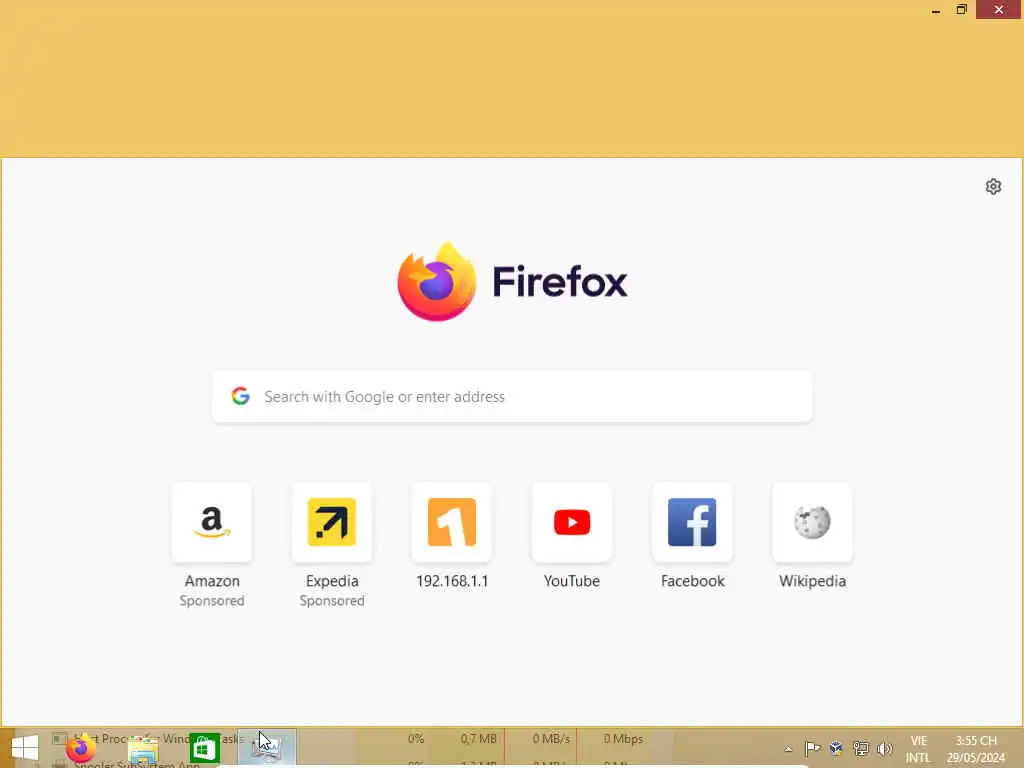
Task: Click the Firefox icon in the taskbar
Action: tap(81, 748)
